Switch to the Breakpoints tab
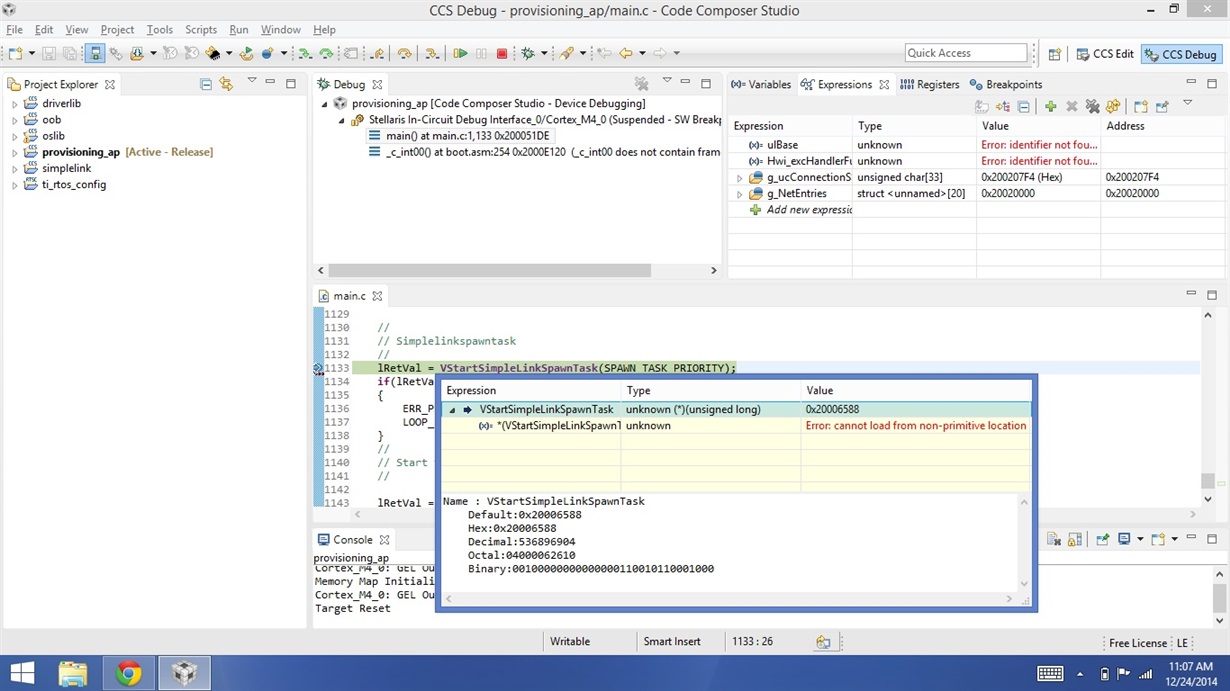The image size is (1230, 691). [1005, 84]
